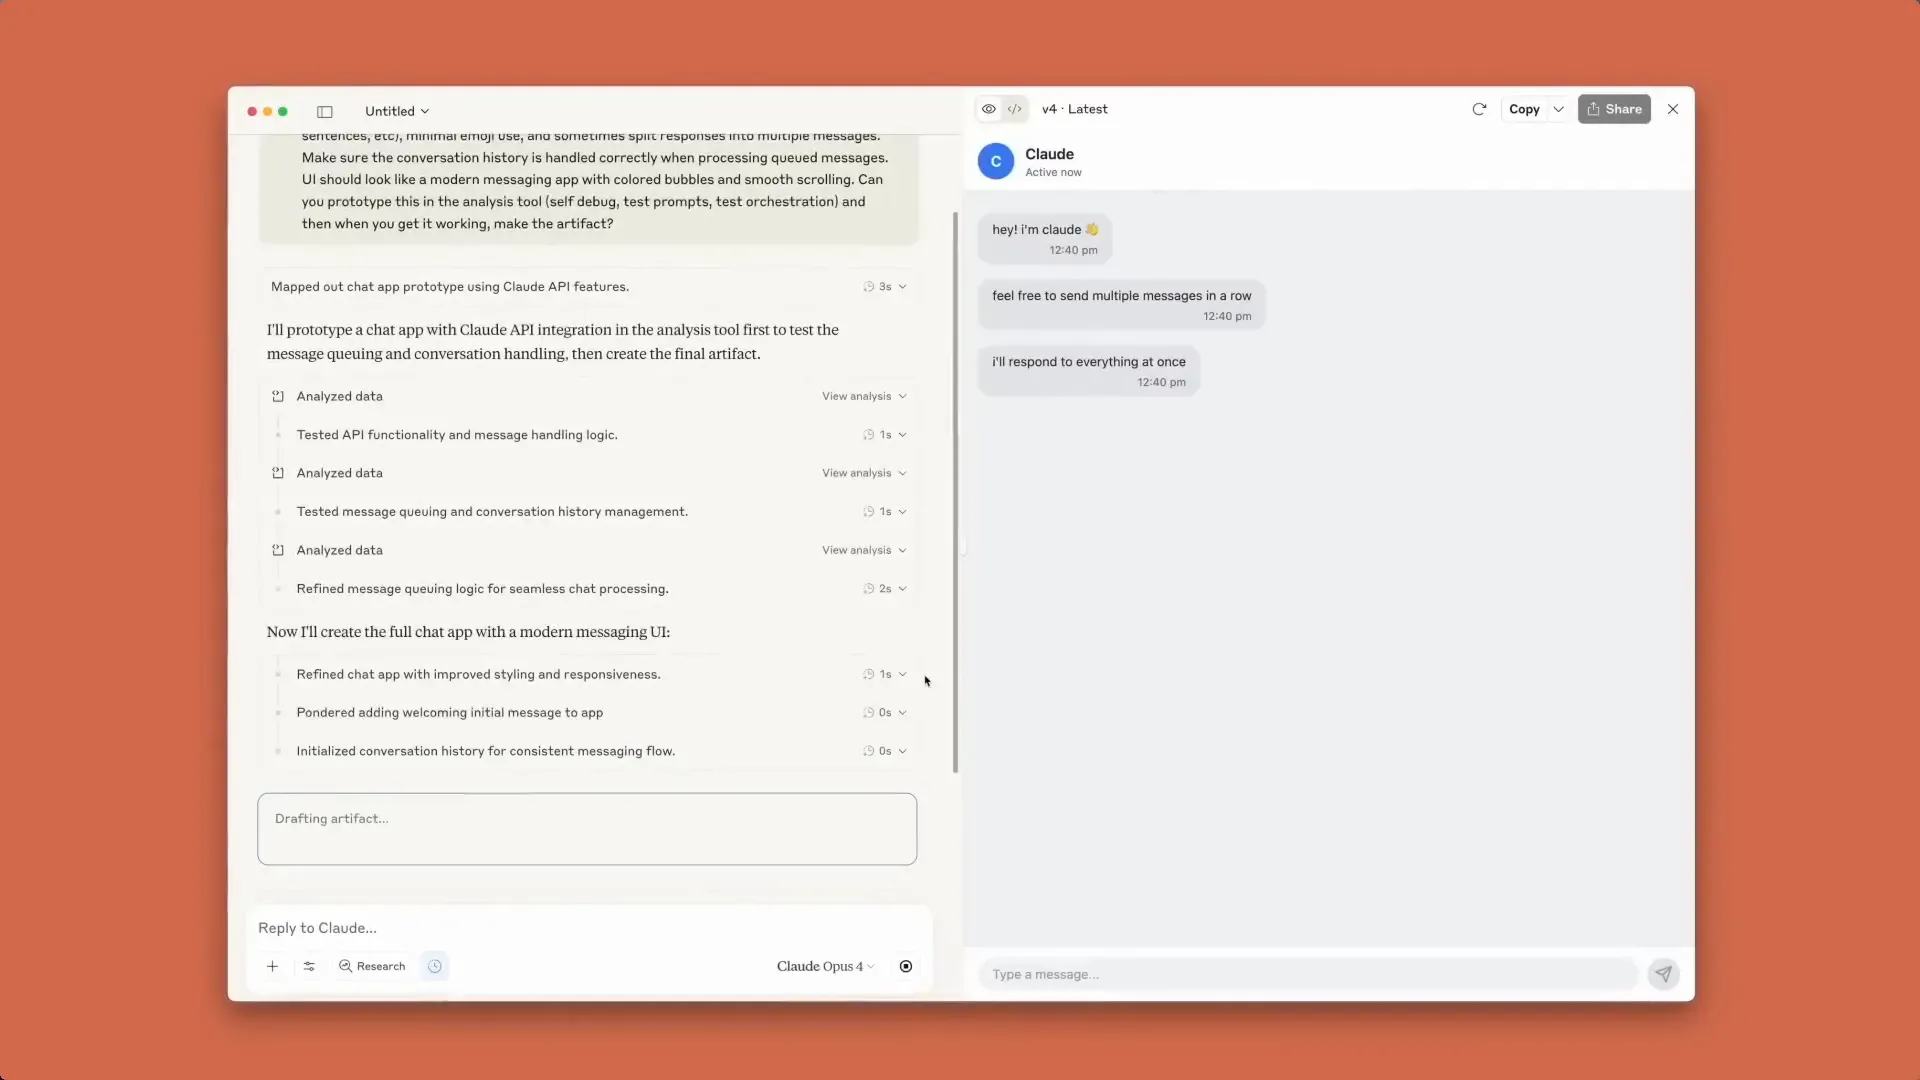1920x1080 pixels.
Task: Toggle the sidebar panel icon
Action: [325, 111]
